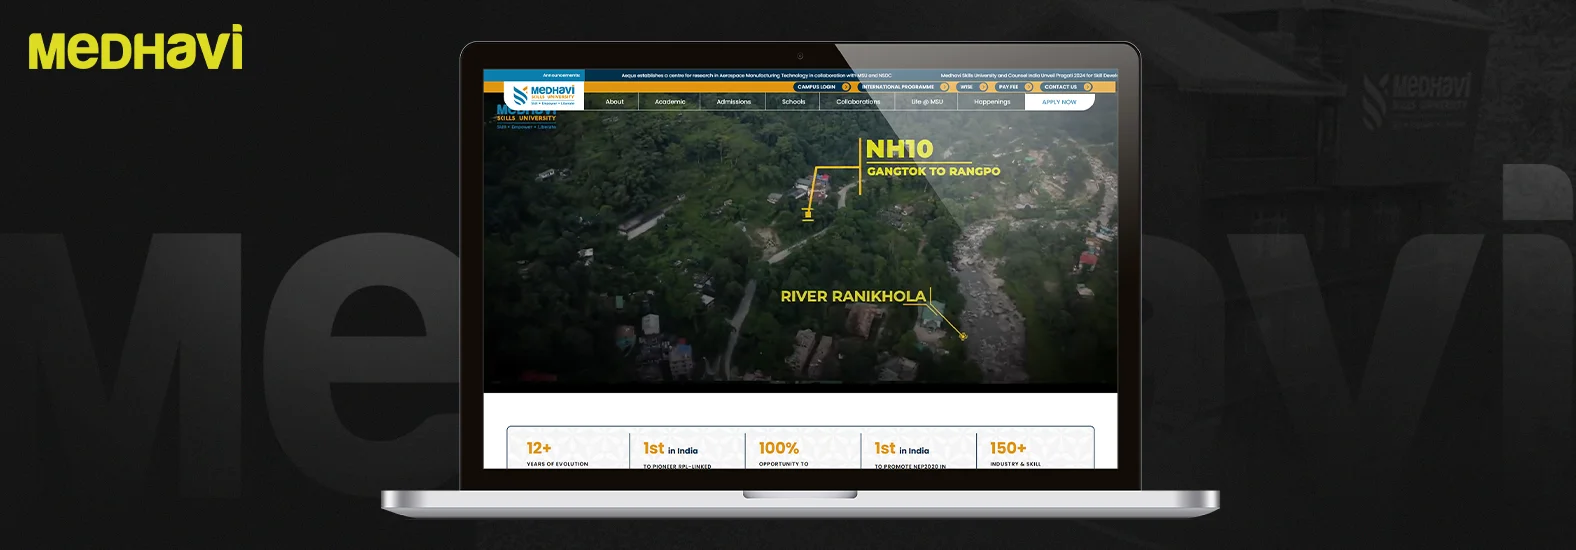The image size is (1576, 550).
Task: Click the NH10 location marker on video
Action: [808, 213]
